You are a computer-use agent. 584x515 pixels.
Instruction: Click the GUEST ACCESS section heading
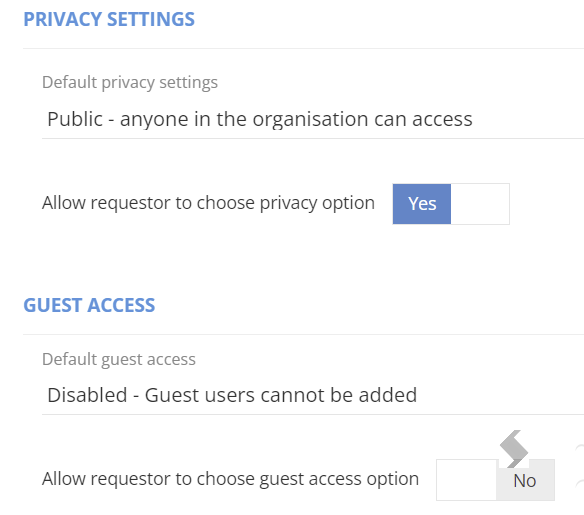tap(89, 305)
